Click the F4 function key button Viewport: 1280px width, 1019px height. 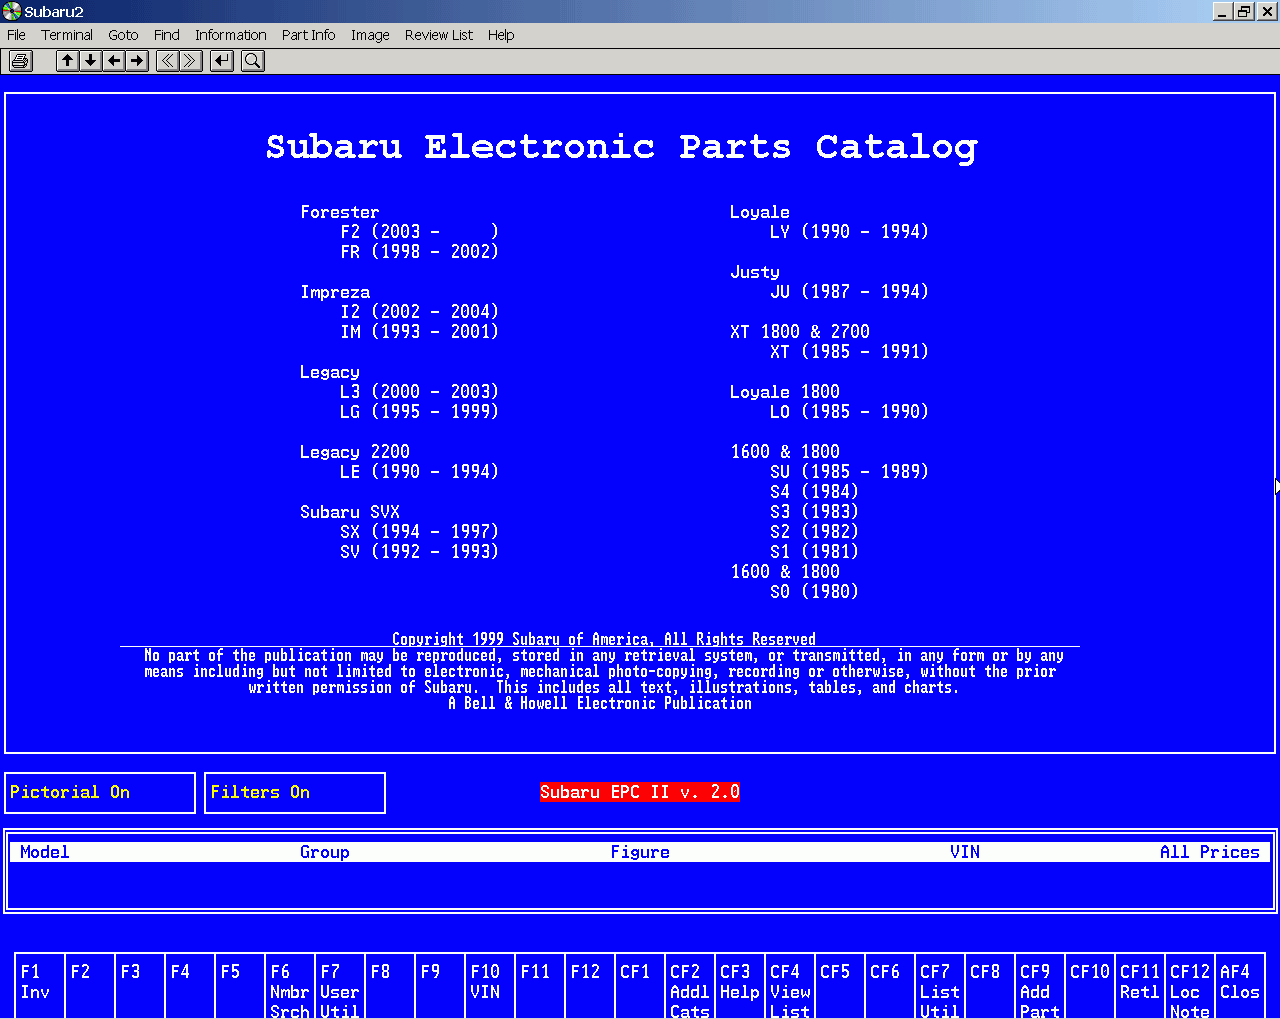pyautogui.click(x=190, y=986)
